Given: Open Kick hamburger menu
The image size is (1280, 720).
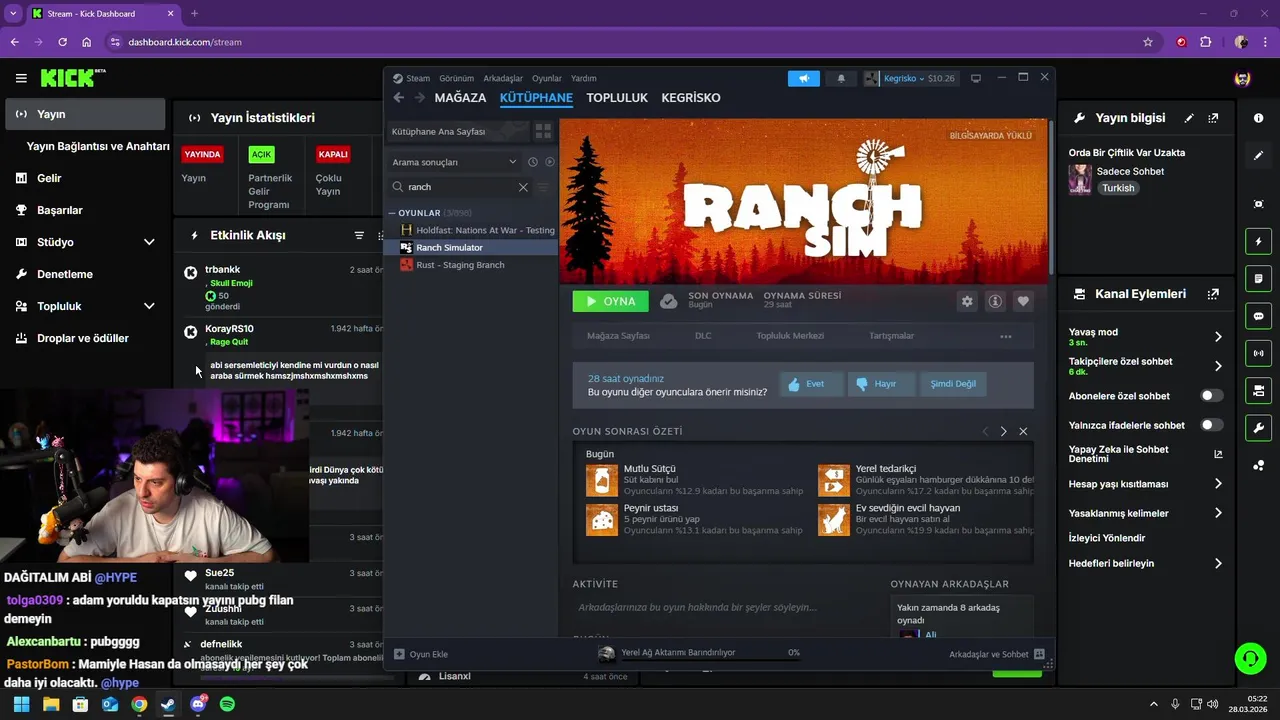Looking at the screenshot, I should 21,78.
